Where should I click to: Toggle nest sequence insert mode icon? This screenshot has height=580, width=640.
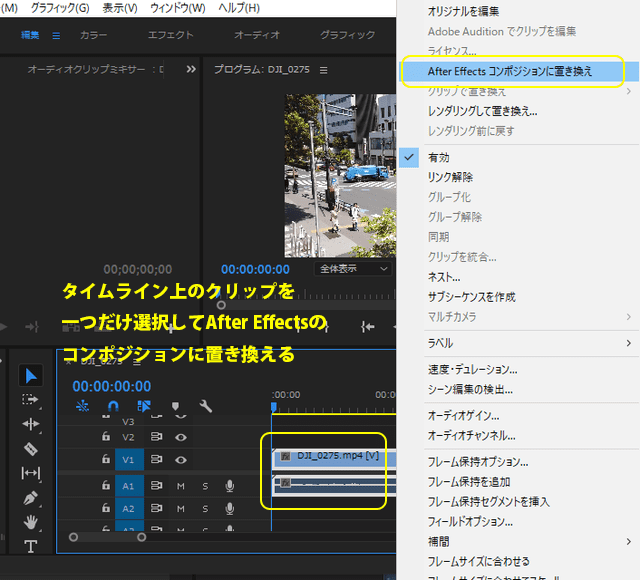click(x=82, y=406)
